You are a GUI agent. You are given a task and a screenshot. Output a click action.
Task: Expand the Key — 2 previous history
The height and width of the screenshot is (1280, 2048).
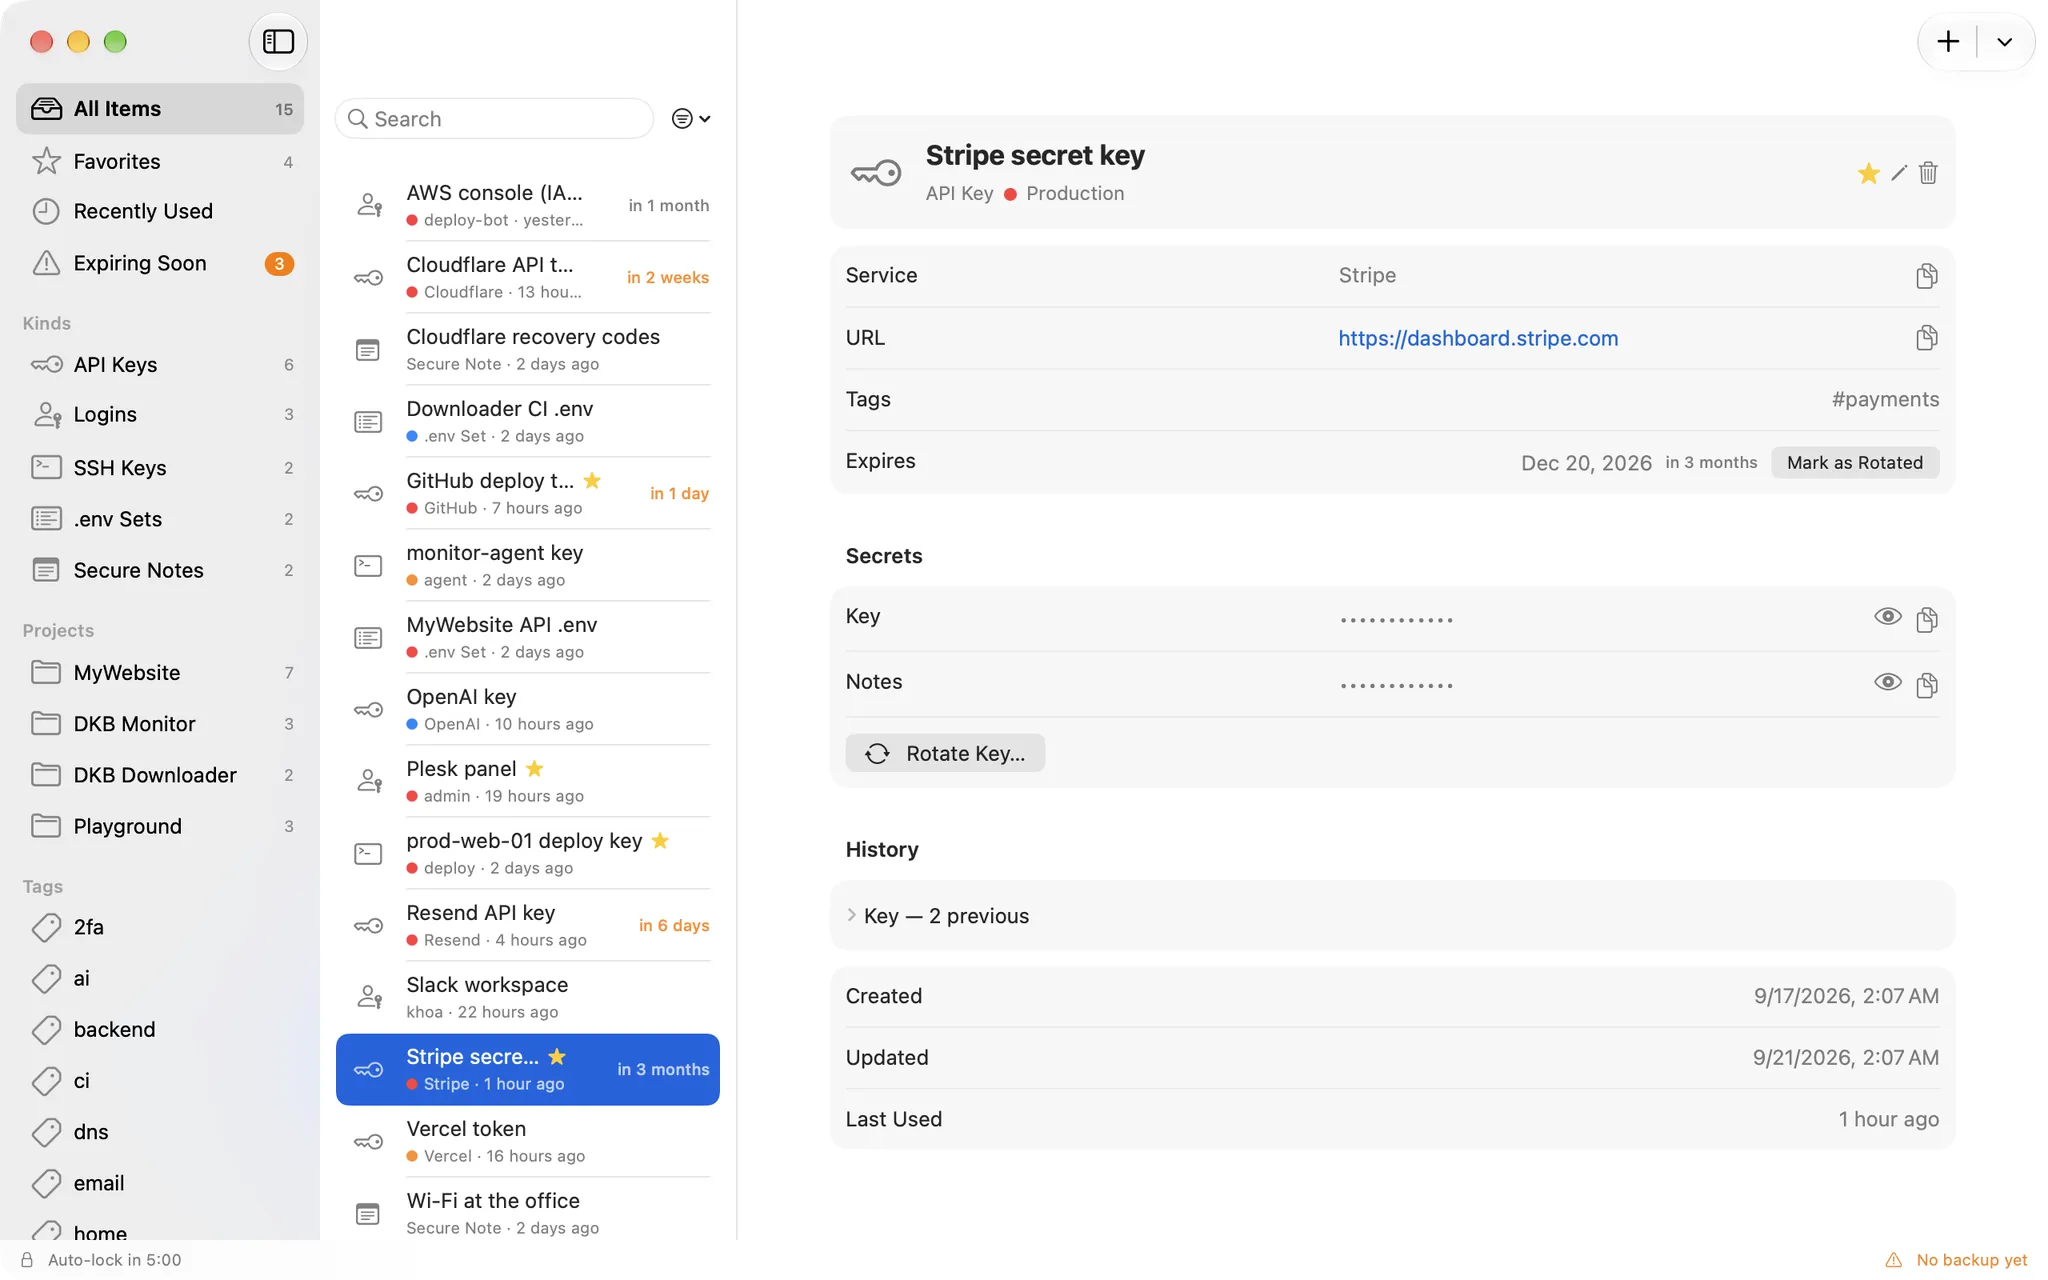point(851,915)
